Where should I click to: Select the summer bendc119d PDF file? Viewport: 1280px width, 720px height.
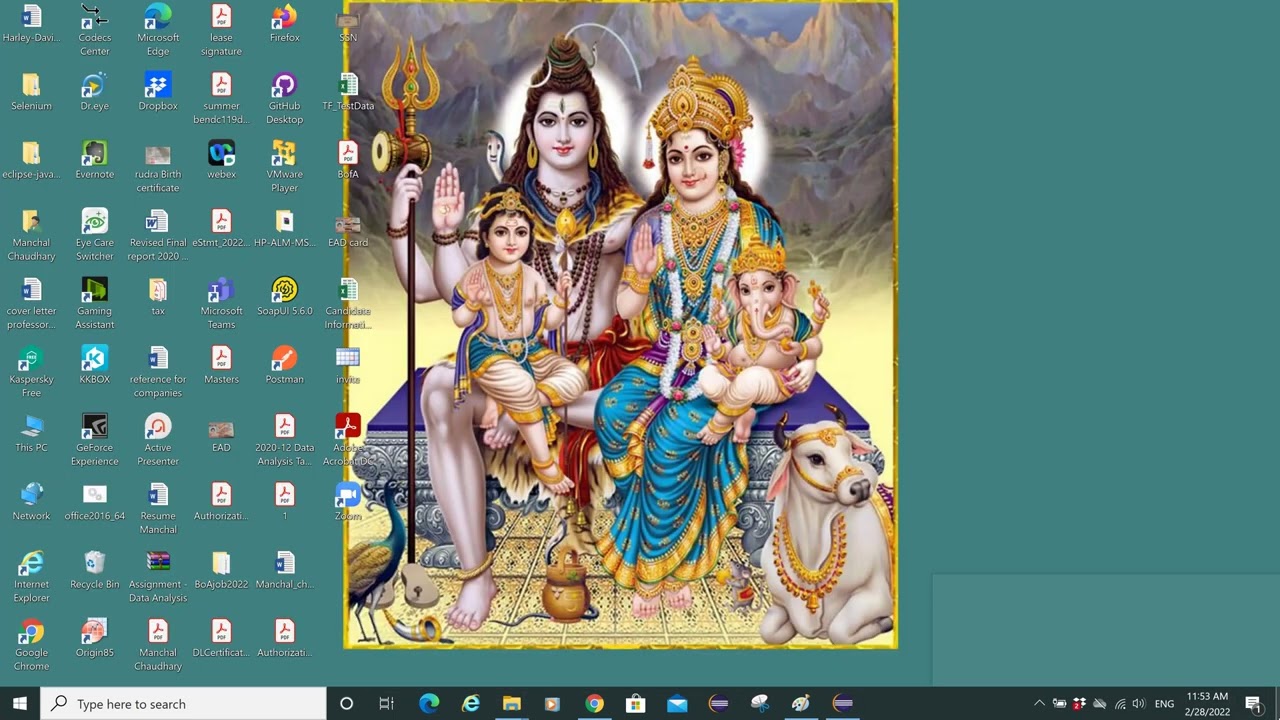pyautogui.click(x=221, y=98)
